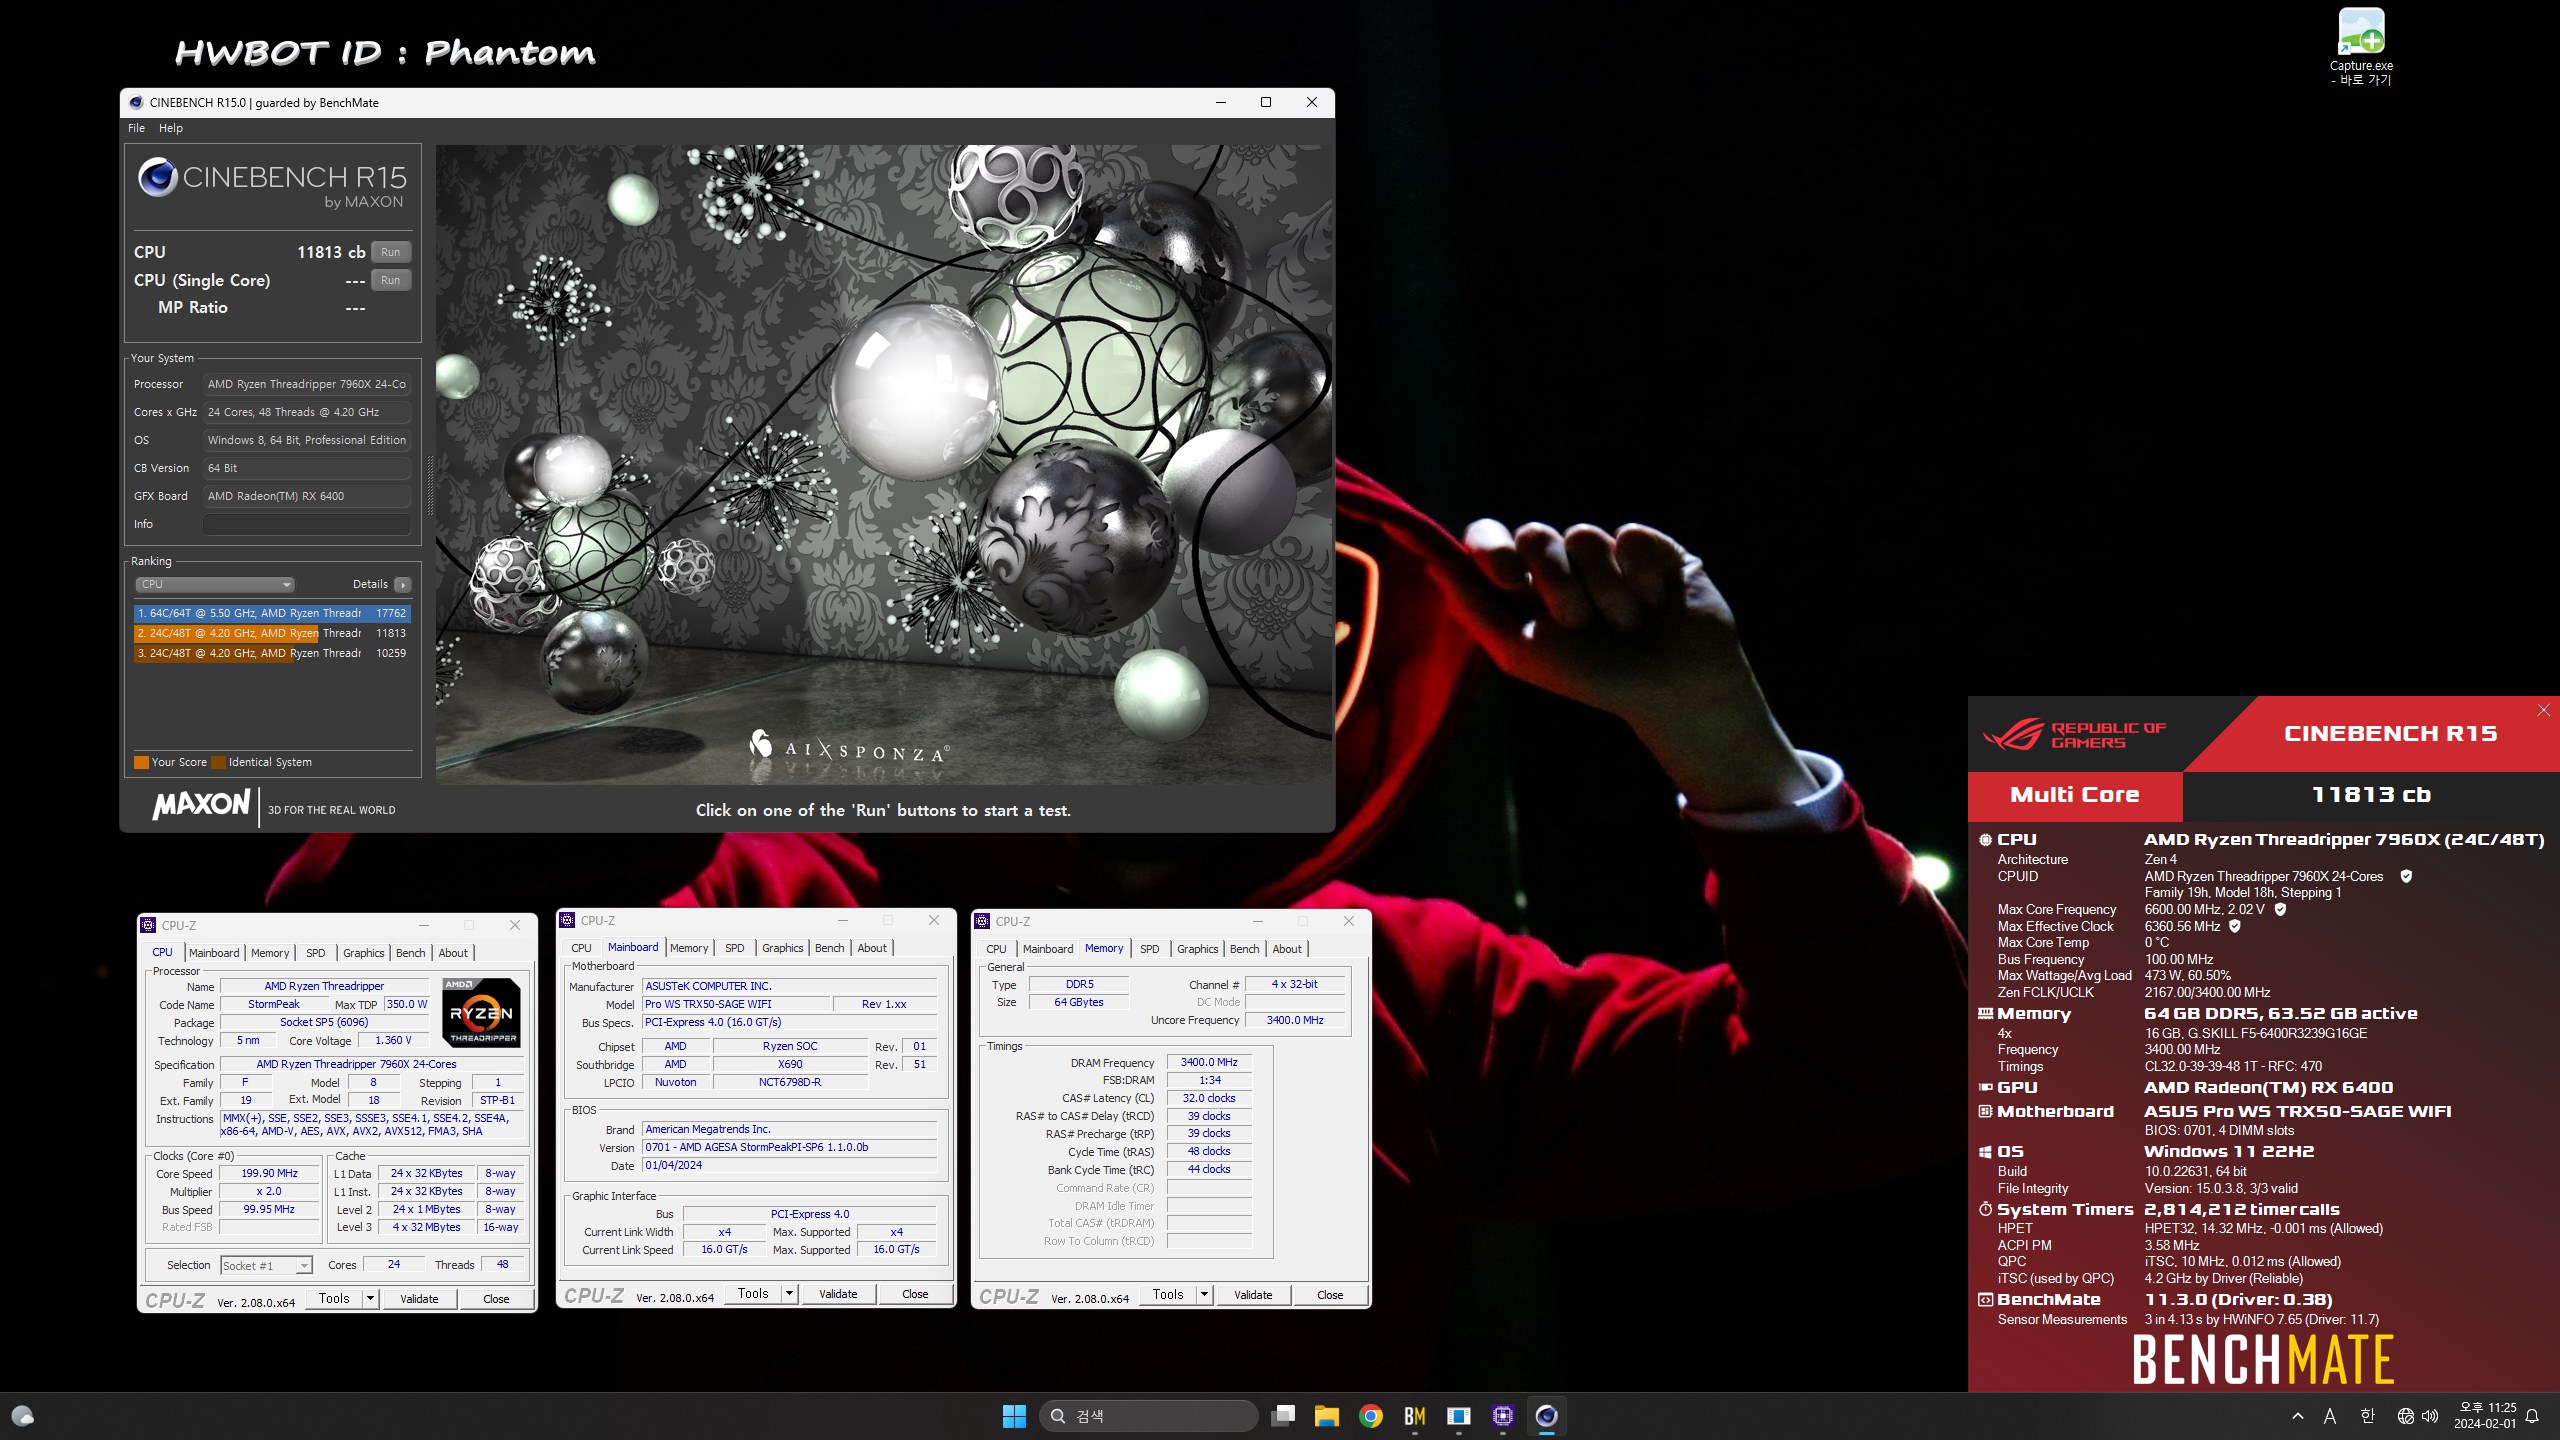Image resolution: width=2560 pixels, height=1440 pixels.
Task: Click Validate in the CPU tab window
Action: (x=419, y=1298)
